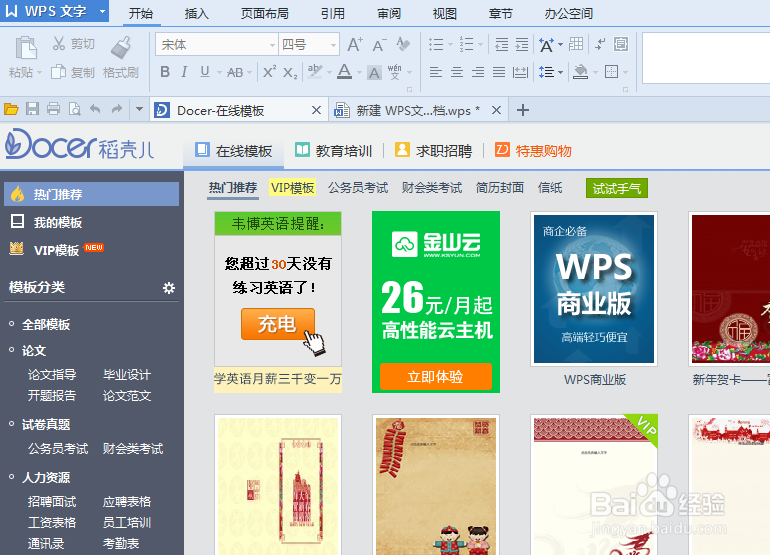Switch to 引用 ribbon tab
The image size is (770, 555).
(x=332, y=13)
